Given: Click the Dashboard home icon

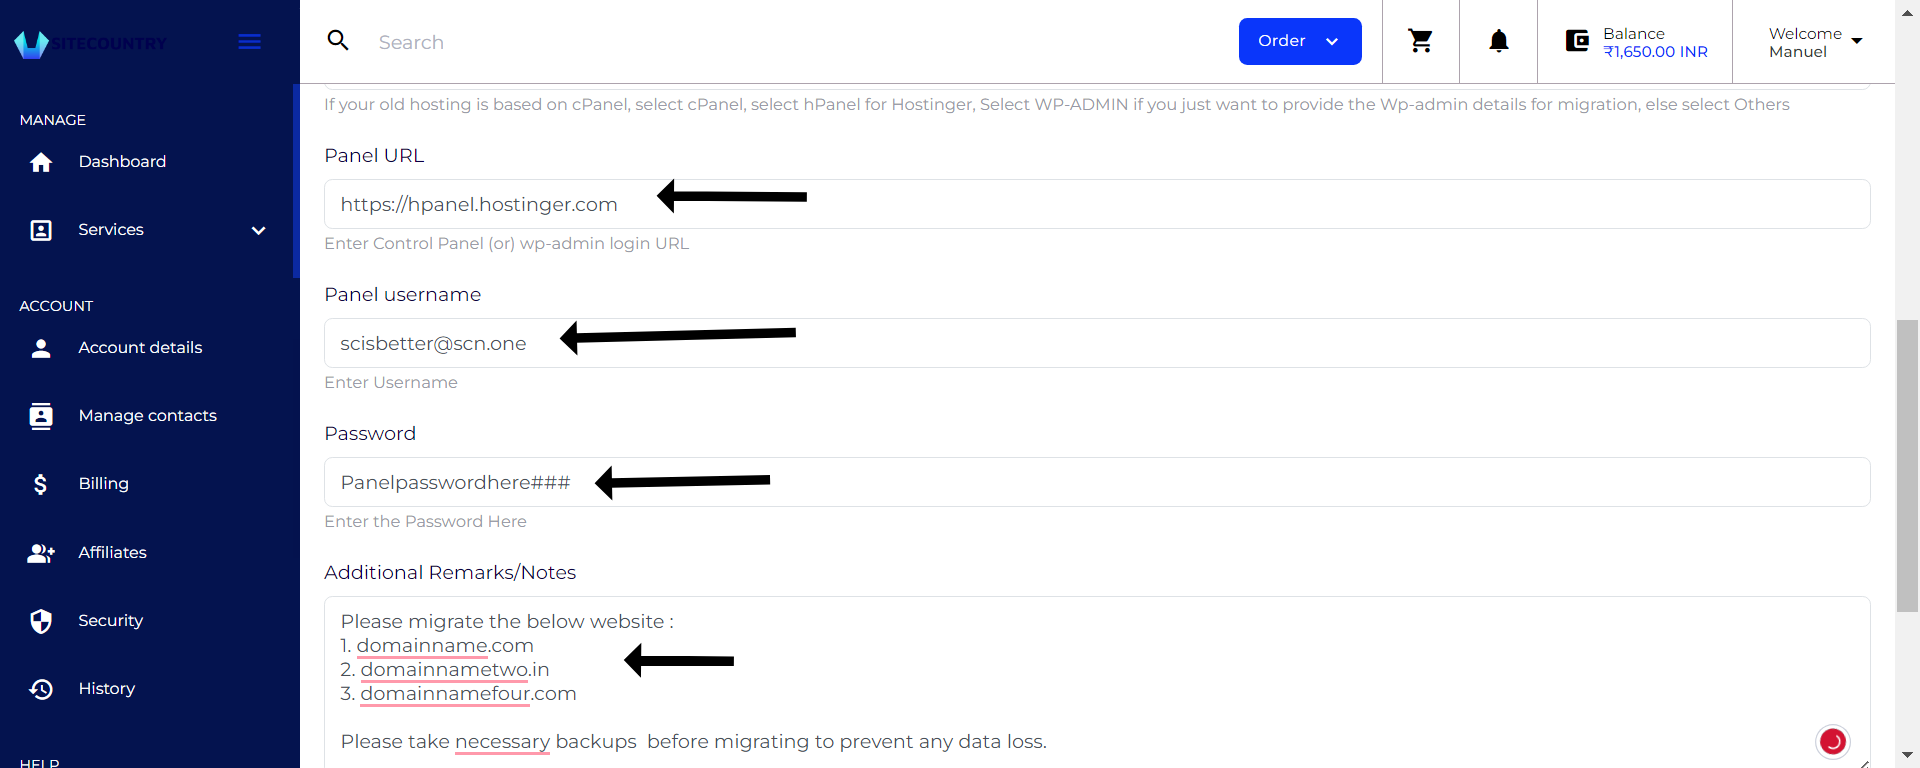Looking at the screenshot, I should [41, 162].
